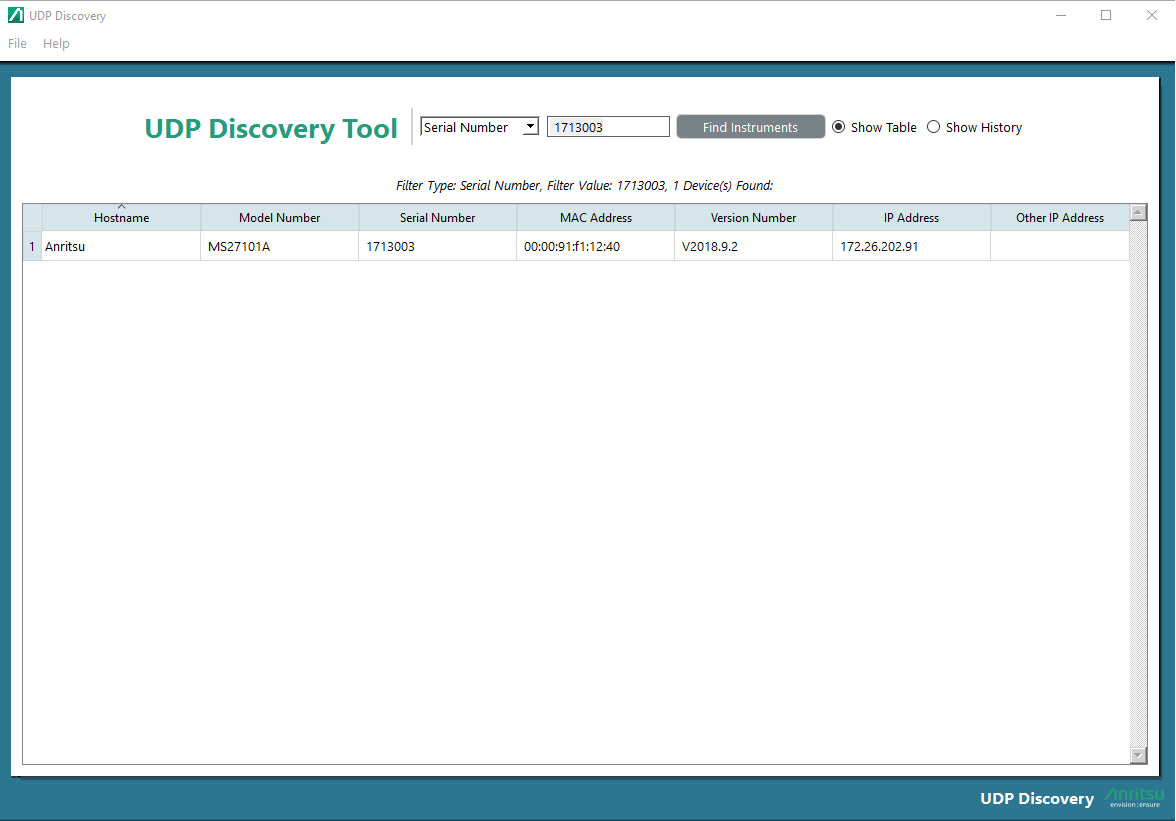The image size is (1176, 821).
Task: Maximize the UDP Discovery window
Action: [1106, 15]
